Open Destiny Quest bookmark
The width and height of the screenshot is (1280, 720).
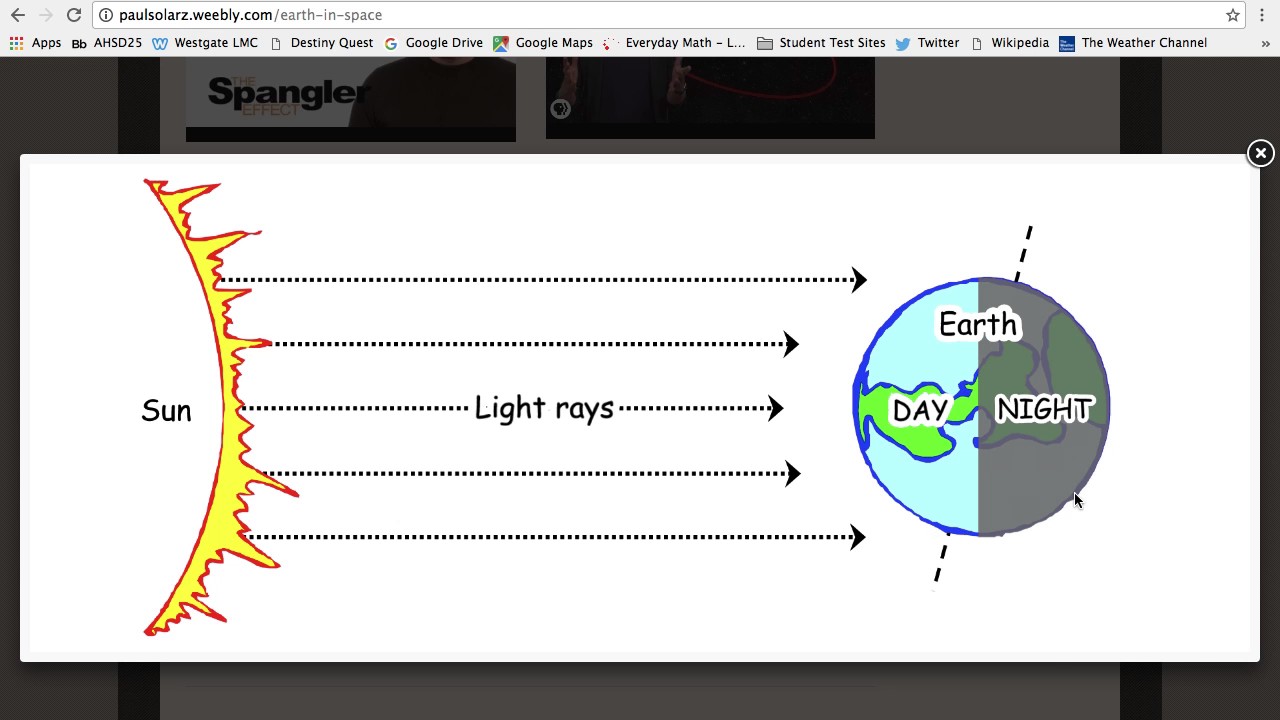322,43
